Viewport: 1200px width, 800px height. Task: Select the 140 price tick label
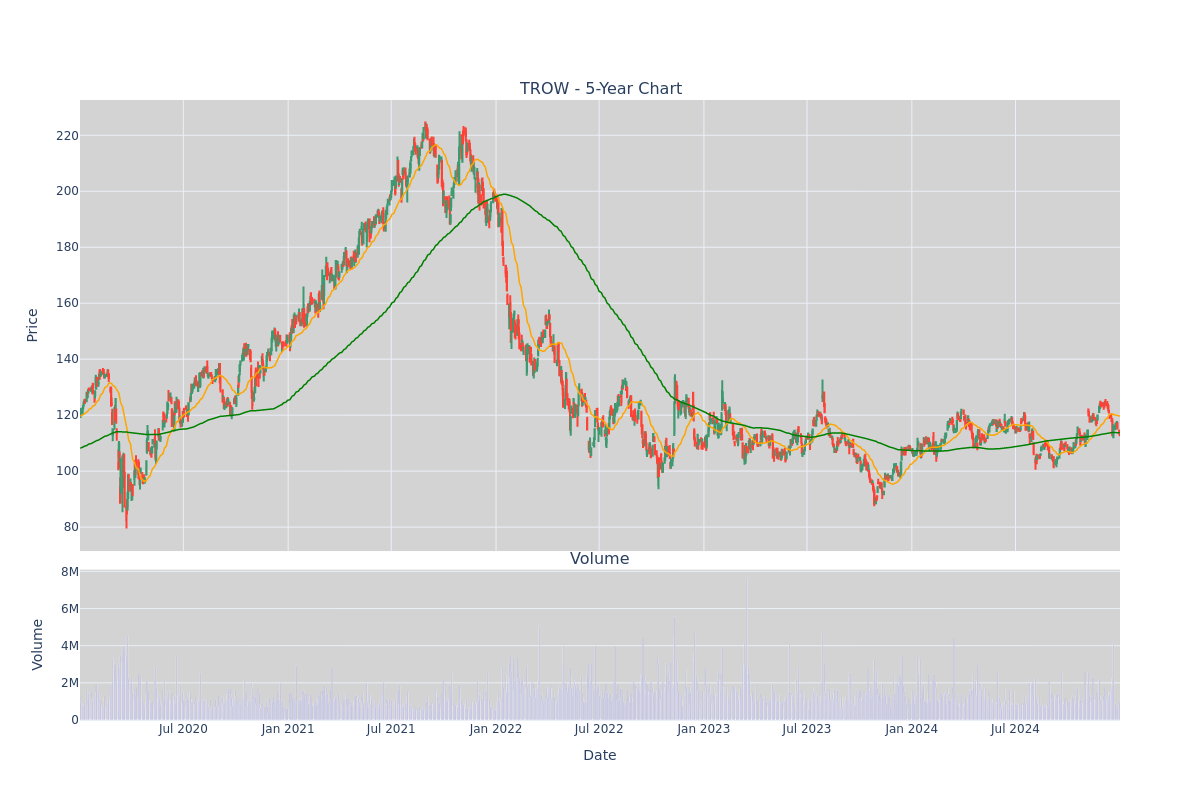pyautogui.click(x=67, y=359)
